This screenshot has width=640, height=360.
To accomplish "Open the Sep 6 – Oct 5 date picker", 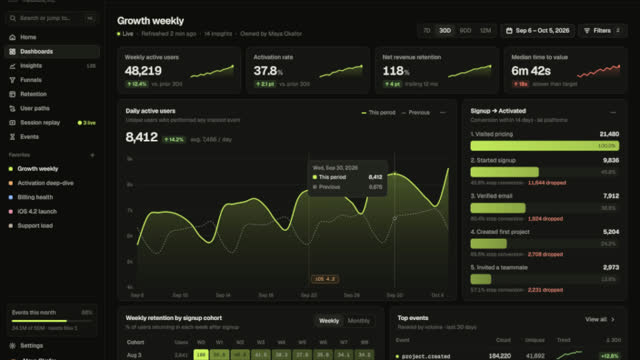I will [538, 31].
